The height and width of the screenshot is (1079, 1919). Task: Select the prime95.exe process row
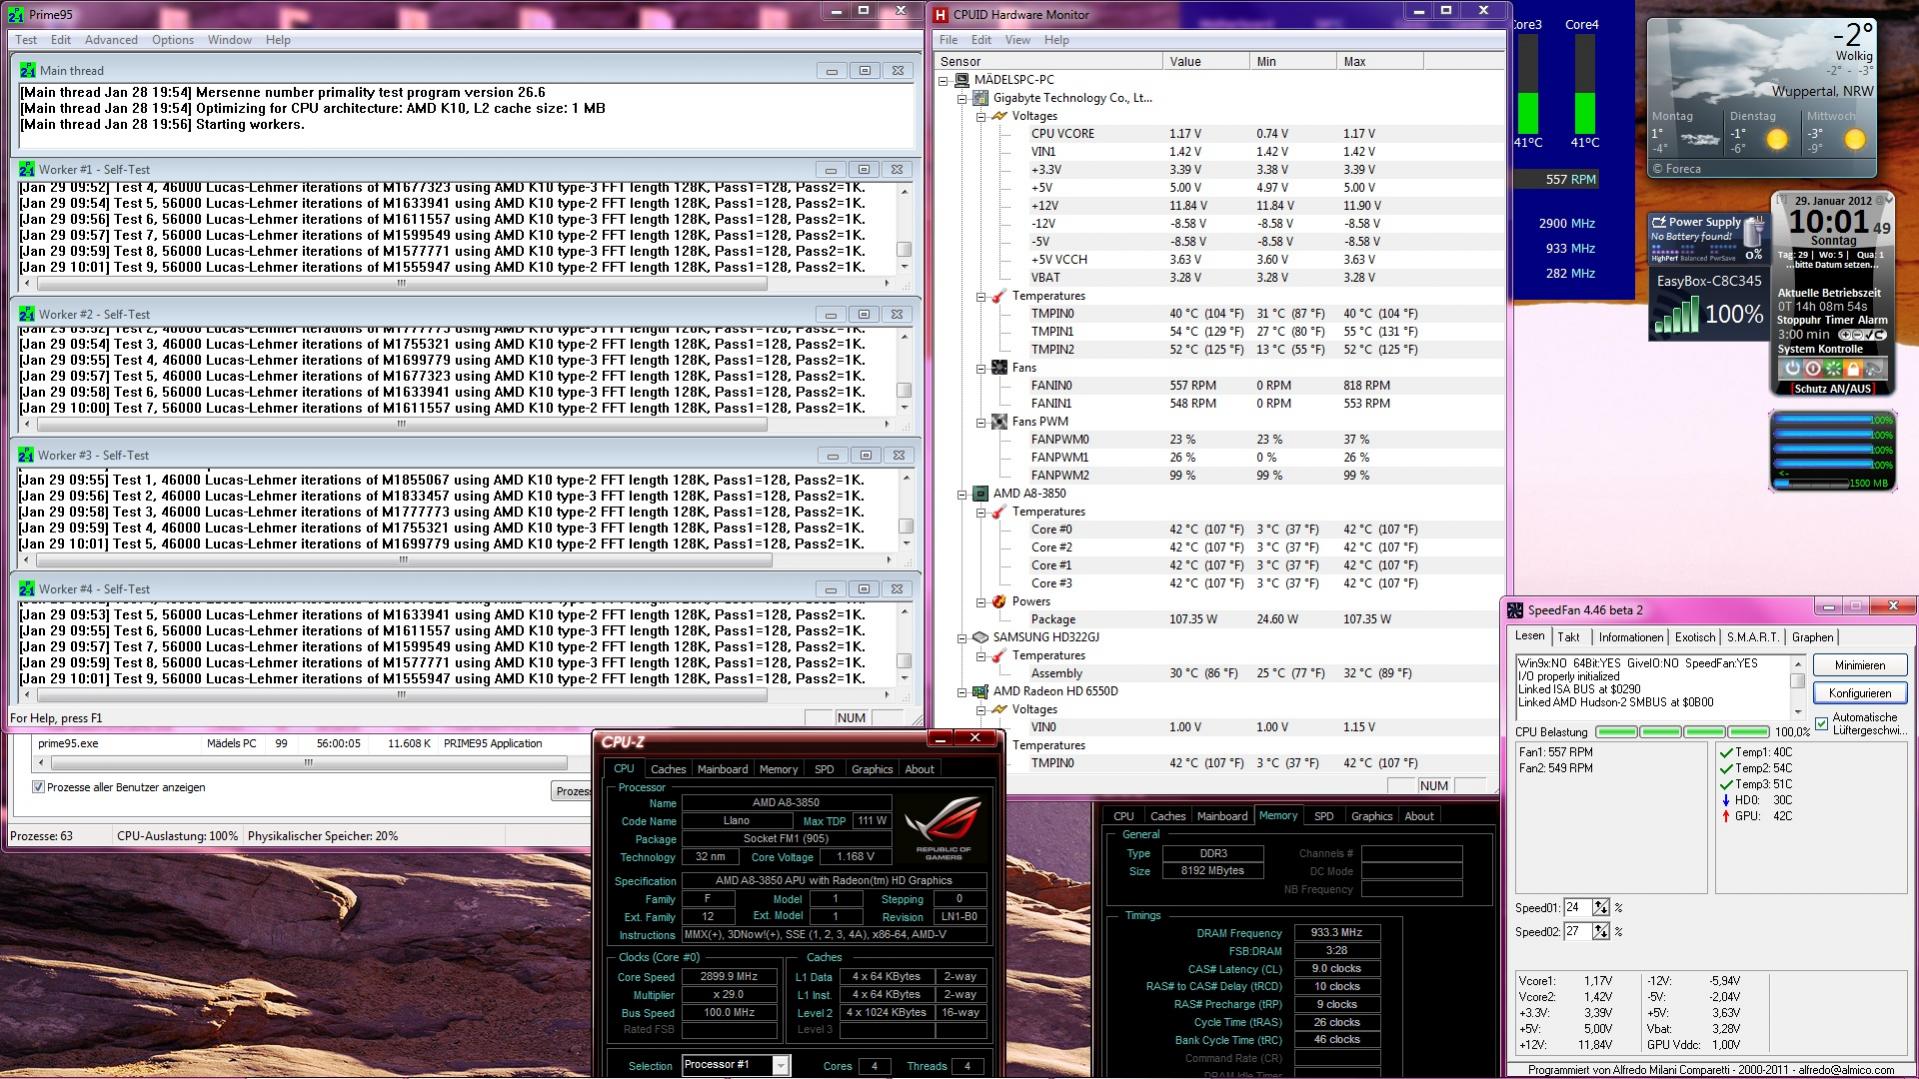coord(300,743)
